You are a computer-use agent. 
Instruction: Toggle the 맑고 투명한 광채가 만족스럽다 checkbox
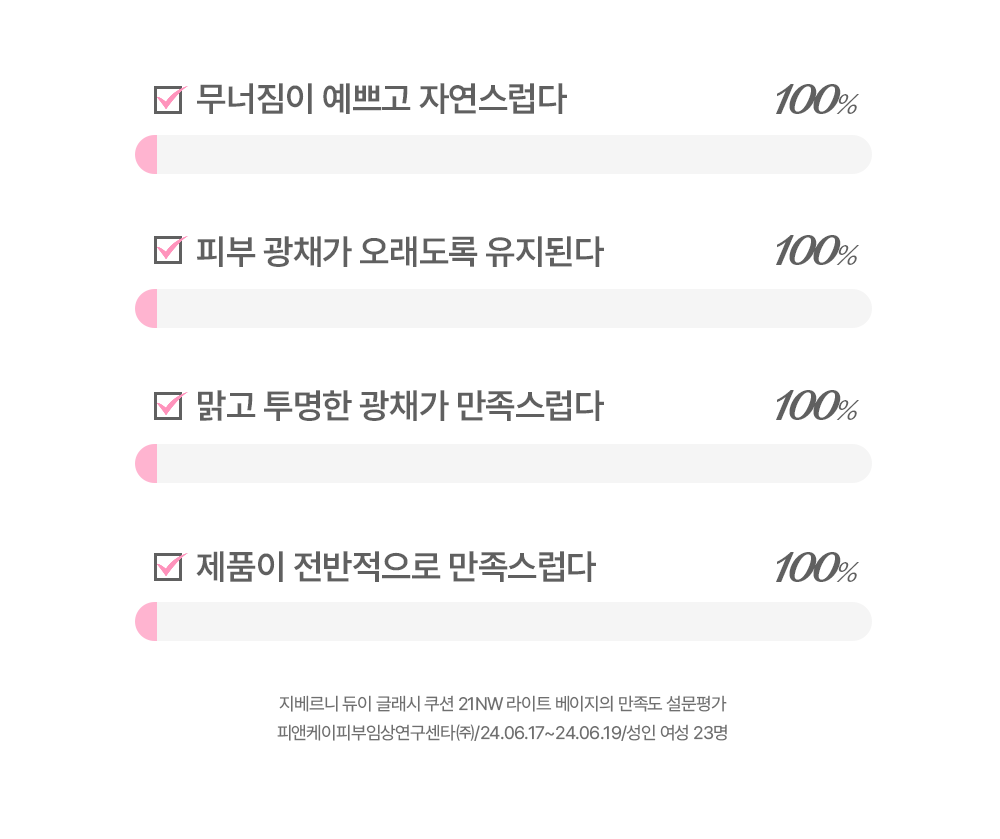tap(169, 405)
